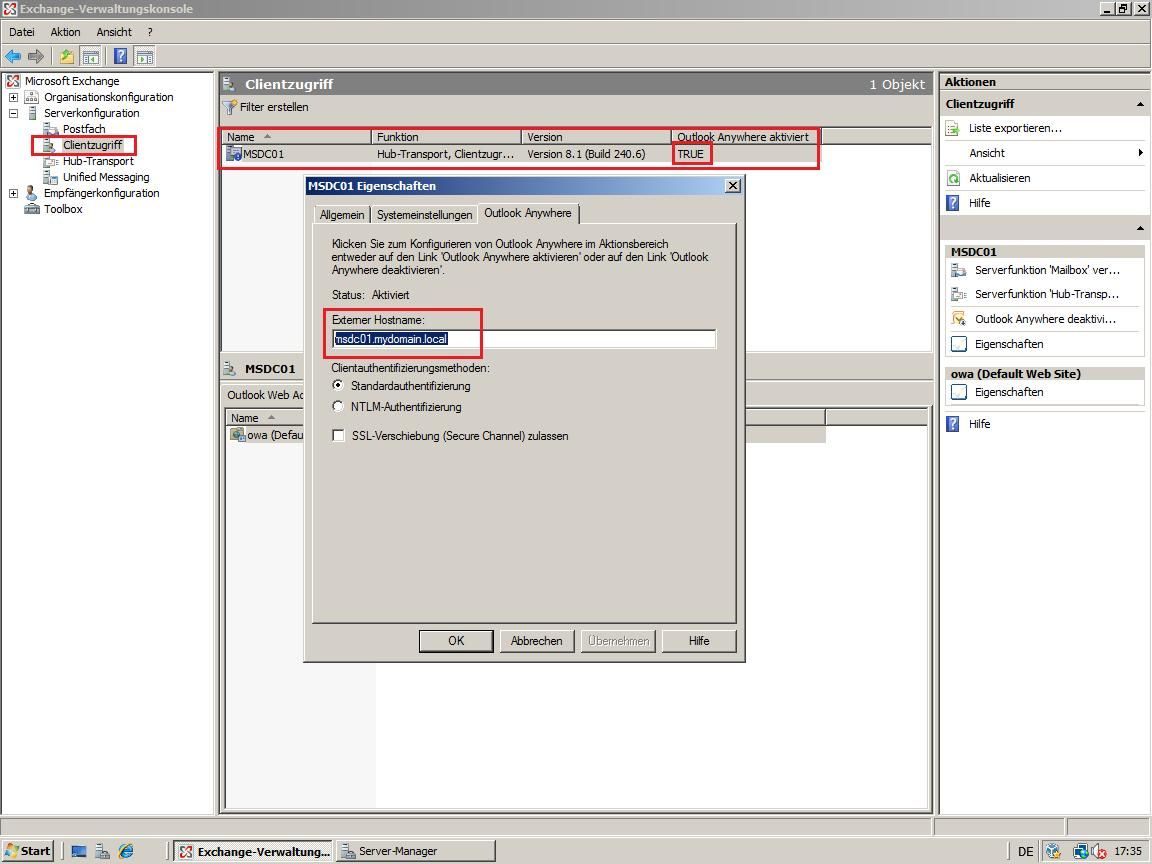Click the DE language indicator in tray
The image size is (1152, 864).
pyautogui.click(x=1026, y=852)
